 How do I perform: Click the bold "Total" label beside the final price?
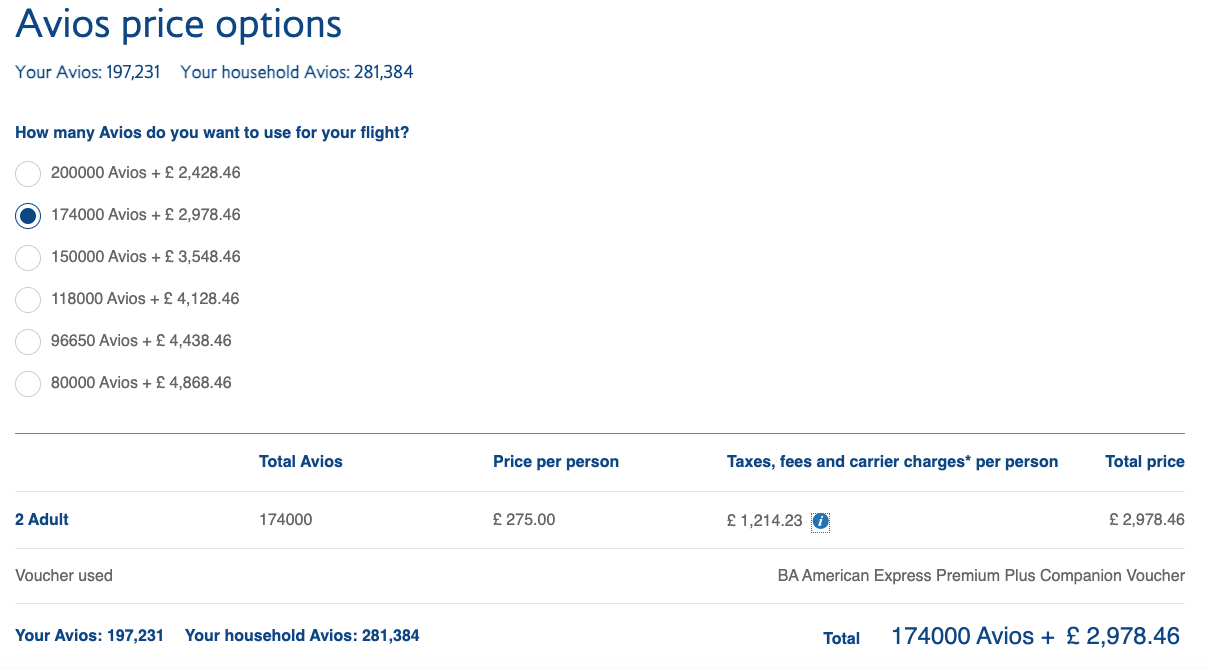[841, 638]
